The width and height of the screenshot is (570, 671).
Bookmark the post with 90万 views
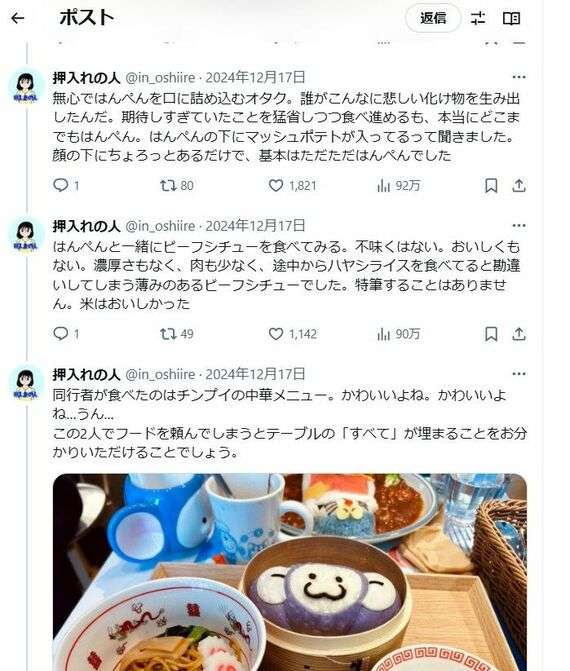(x=491, y=334)
